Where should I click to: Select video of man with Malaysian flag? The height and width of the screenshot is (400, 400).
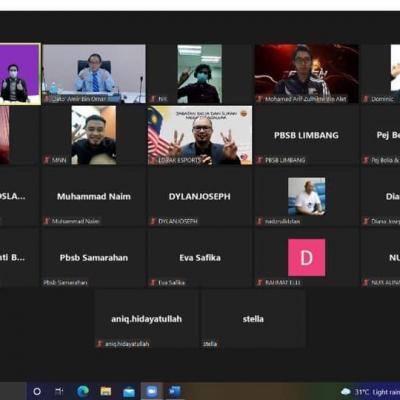click(200, 135)
